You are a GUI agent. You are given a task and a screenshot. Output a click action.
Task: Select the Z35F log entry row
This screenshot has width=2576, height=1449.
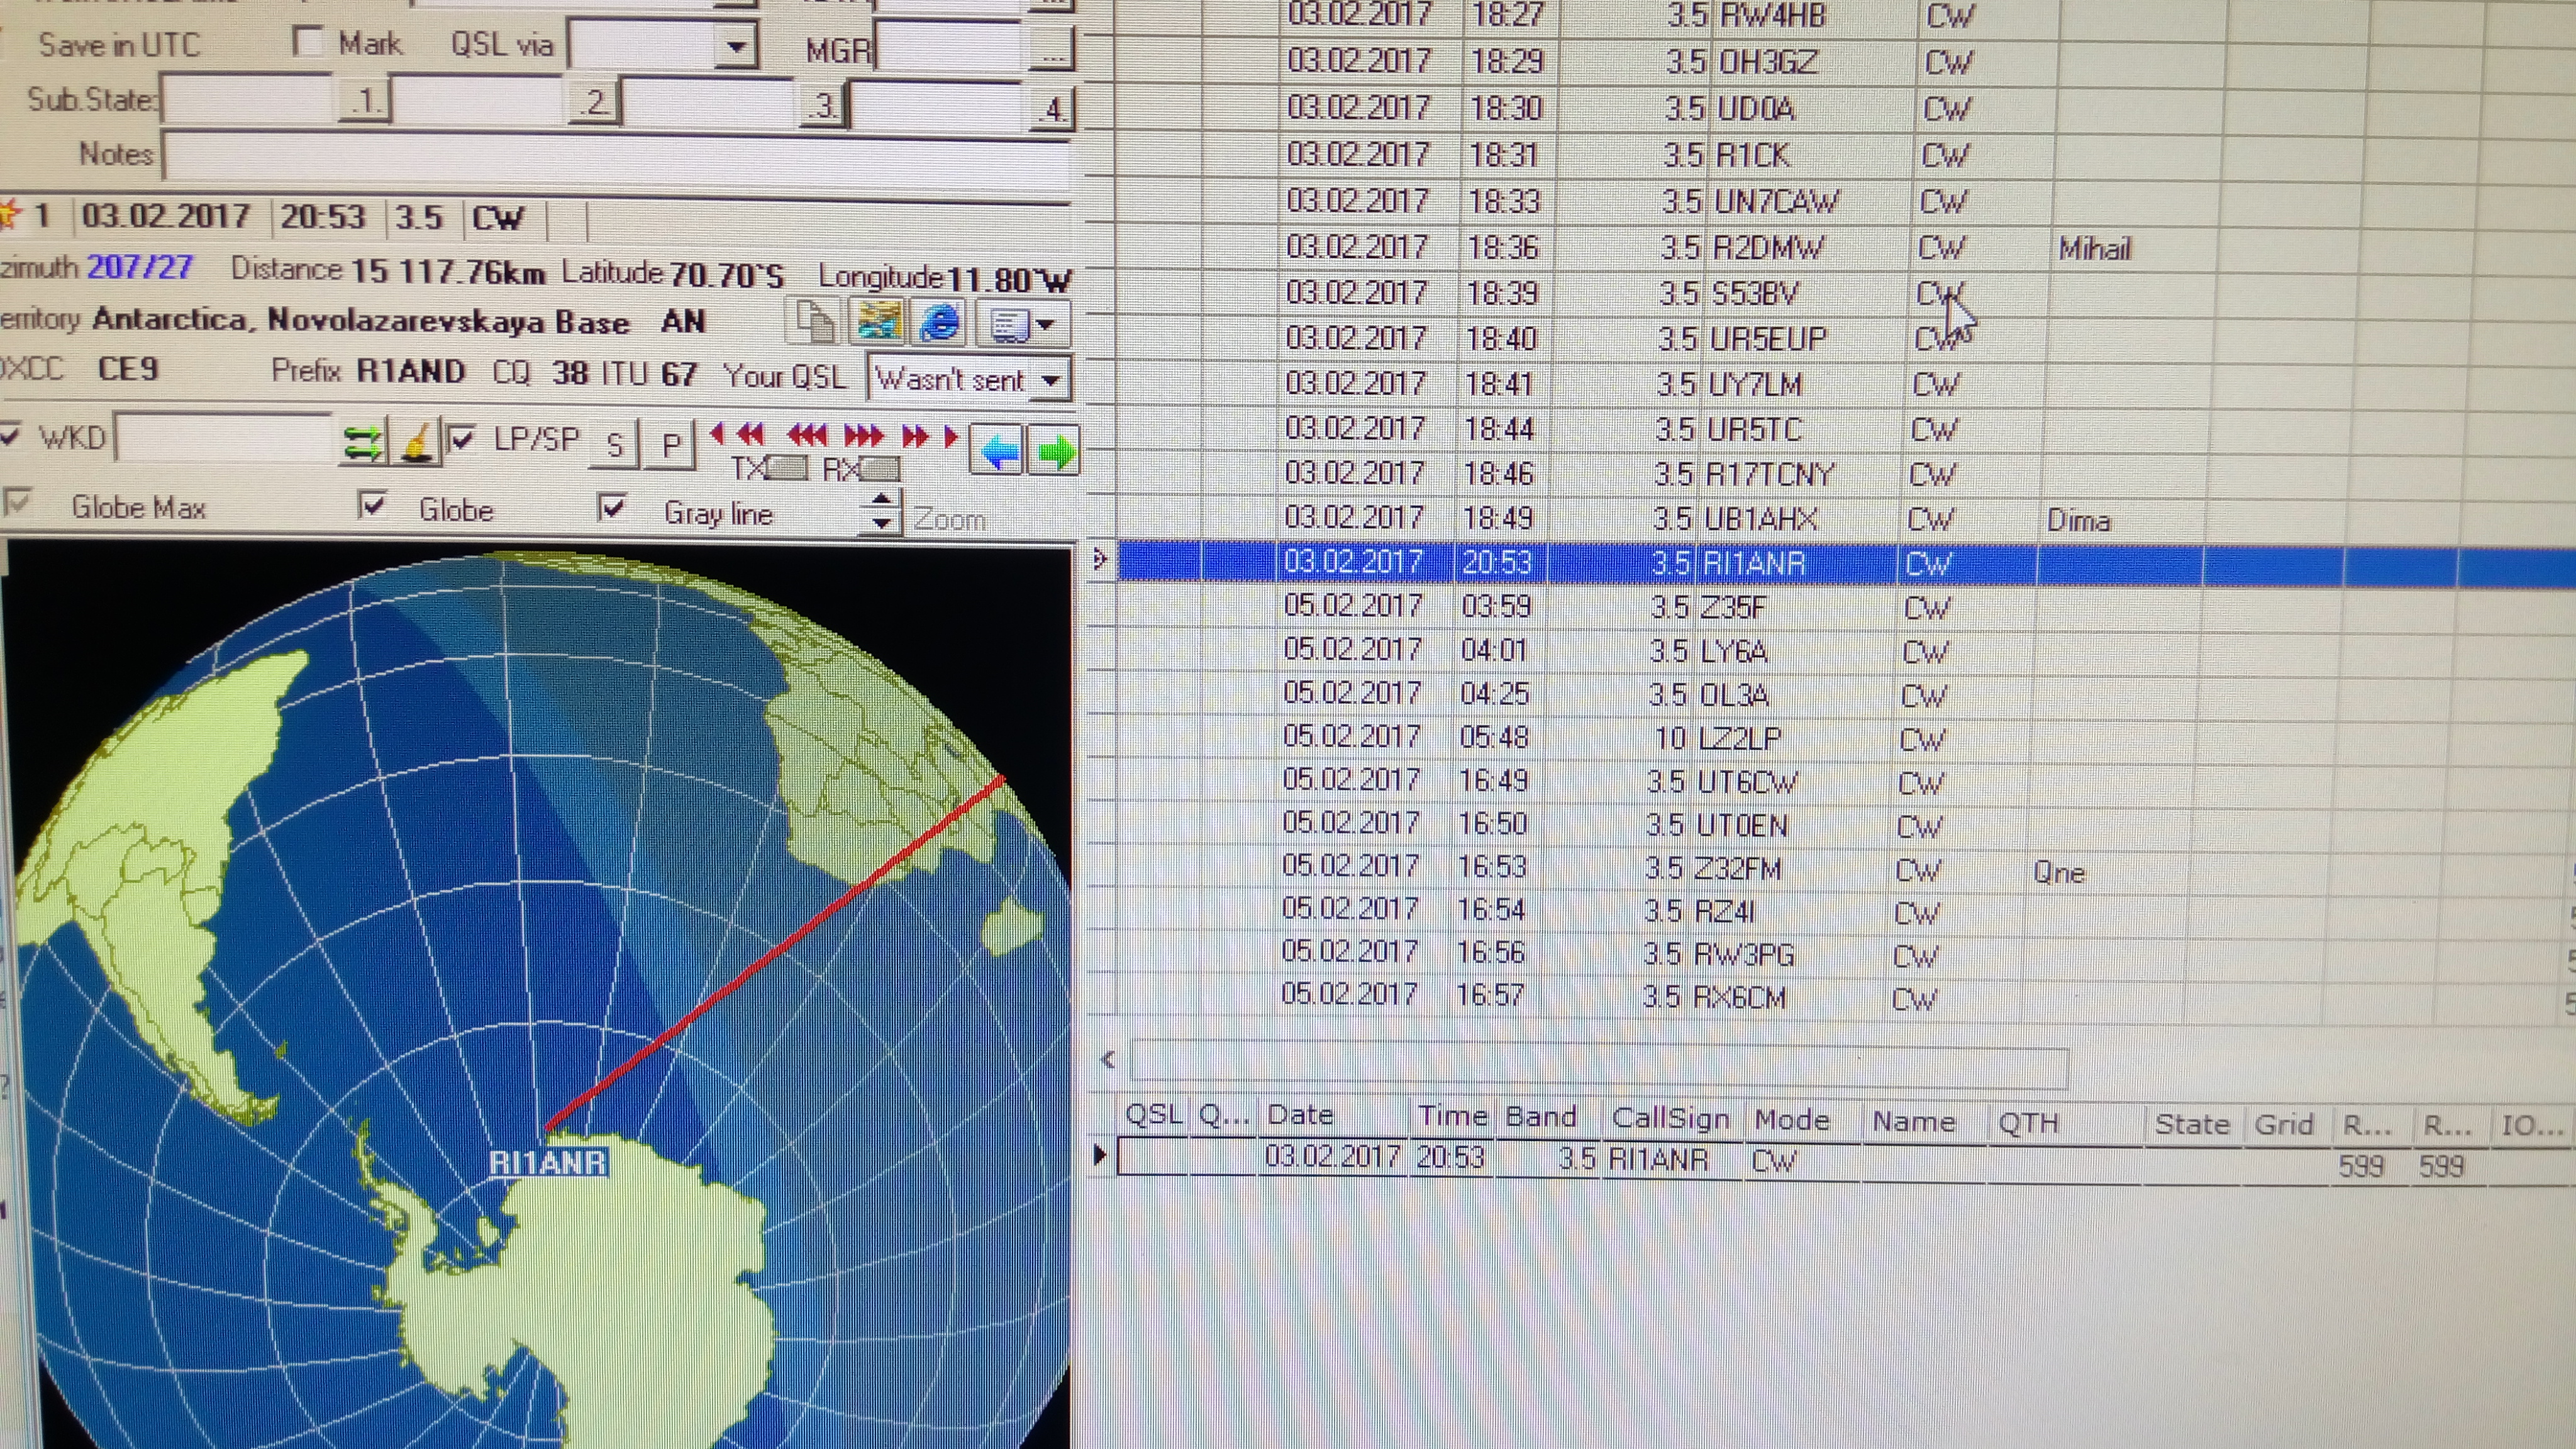[1730, 607]
